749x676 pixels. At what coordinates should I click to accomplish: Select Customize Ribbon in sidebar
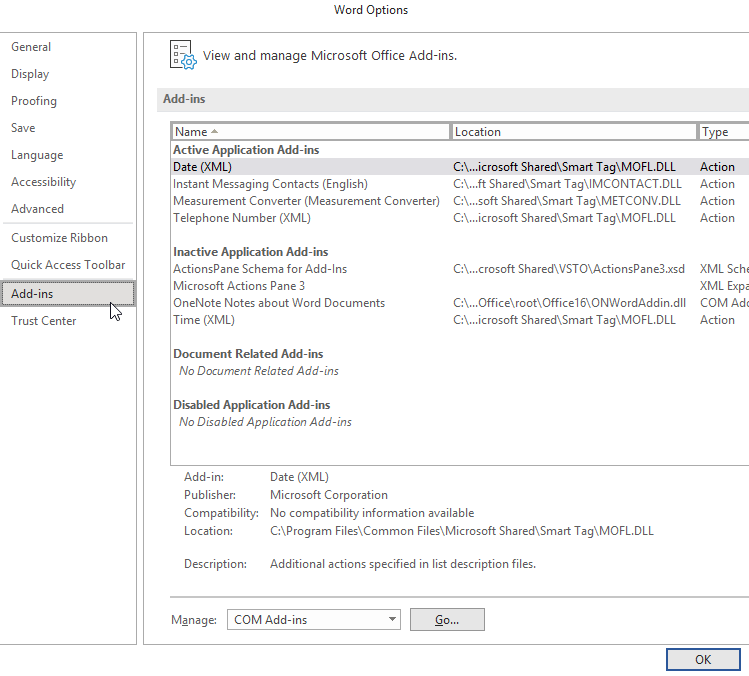pos(59,238)
